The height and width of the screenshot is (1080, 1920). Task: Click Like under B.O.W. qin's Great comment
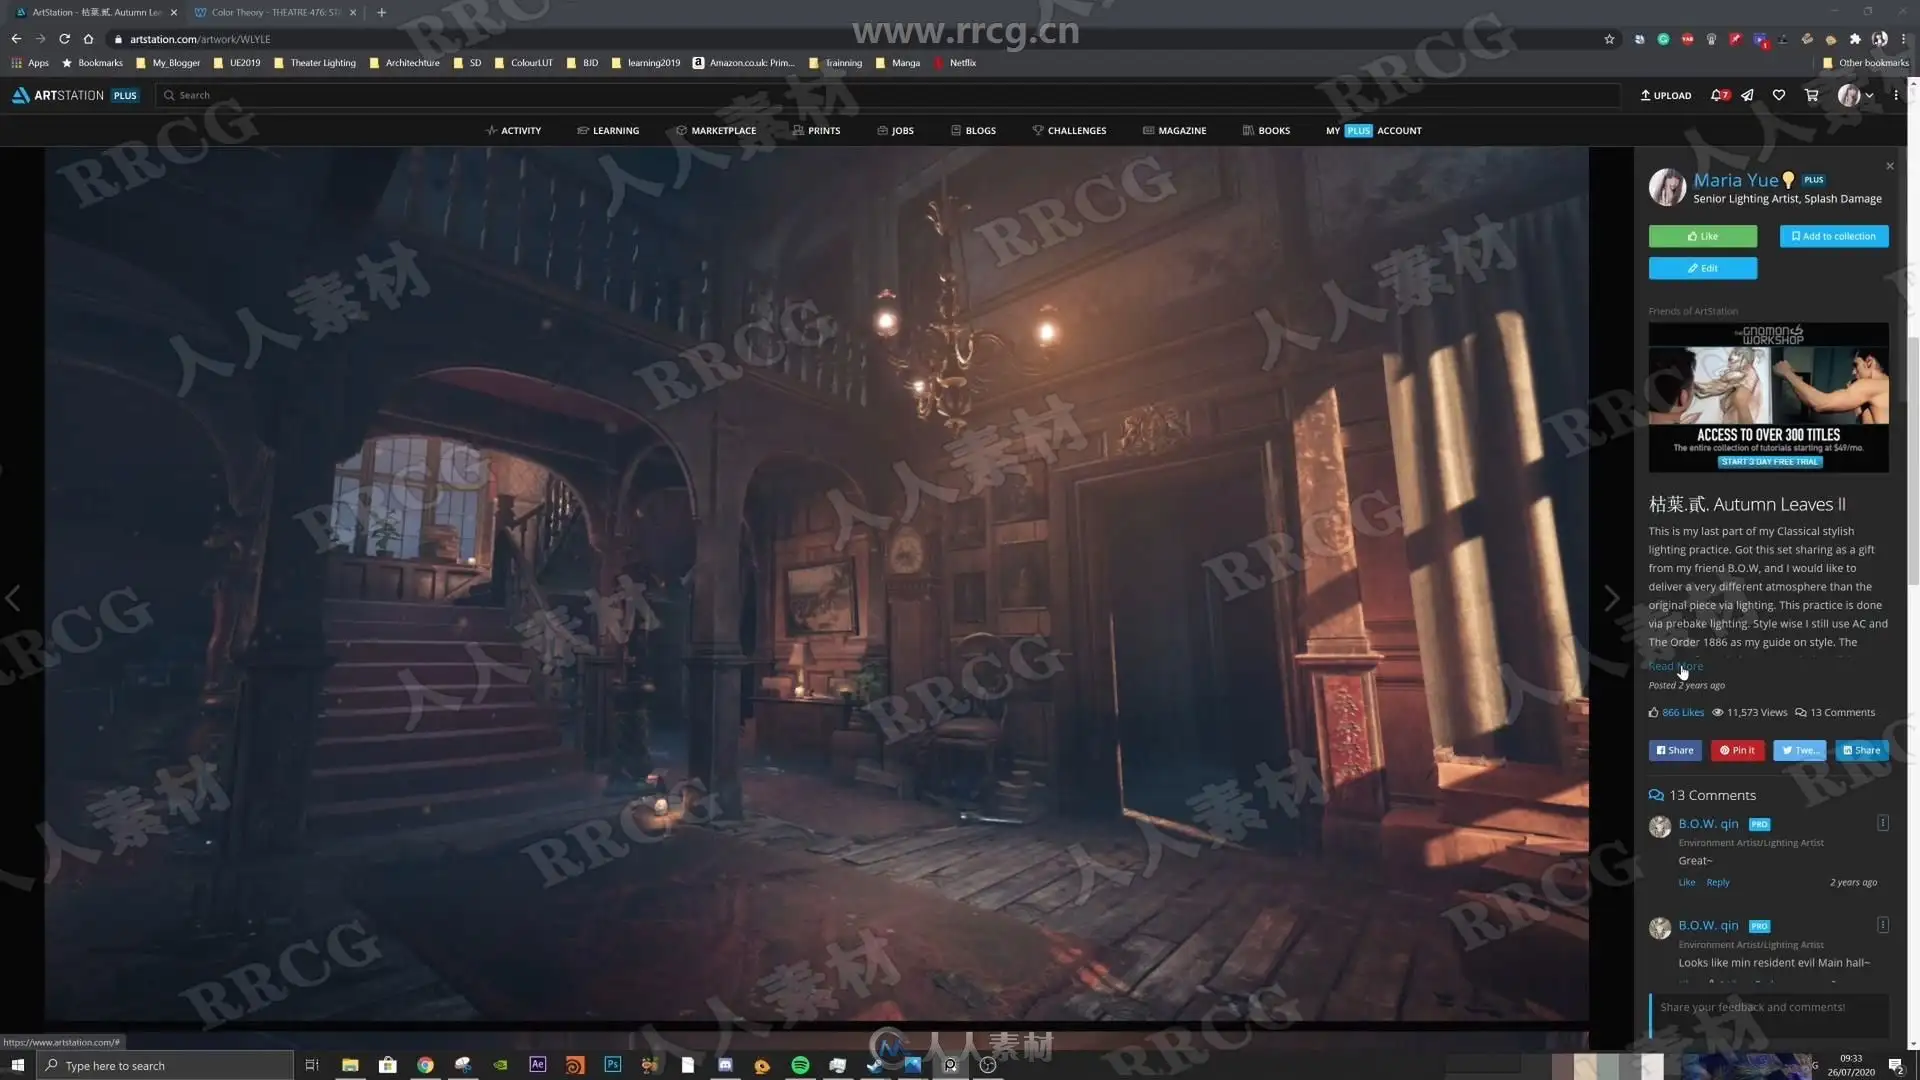[1686, 883]
